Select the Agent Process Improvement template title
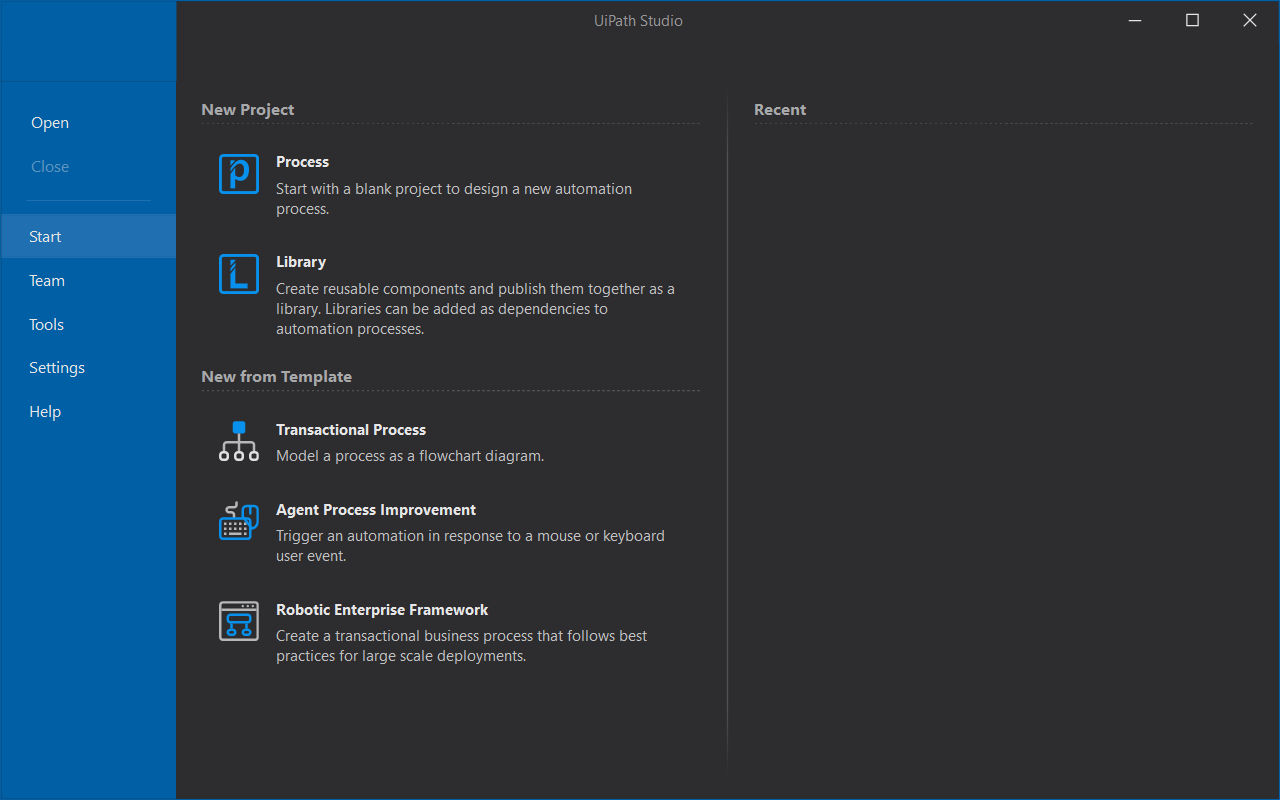This screenshot has width=1280, height=800. pos(376,510)
